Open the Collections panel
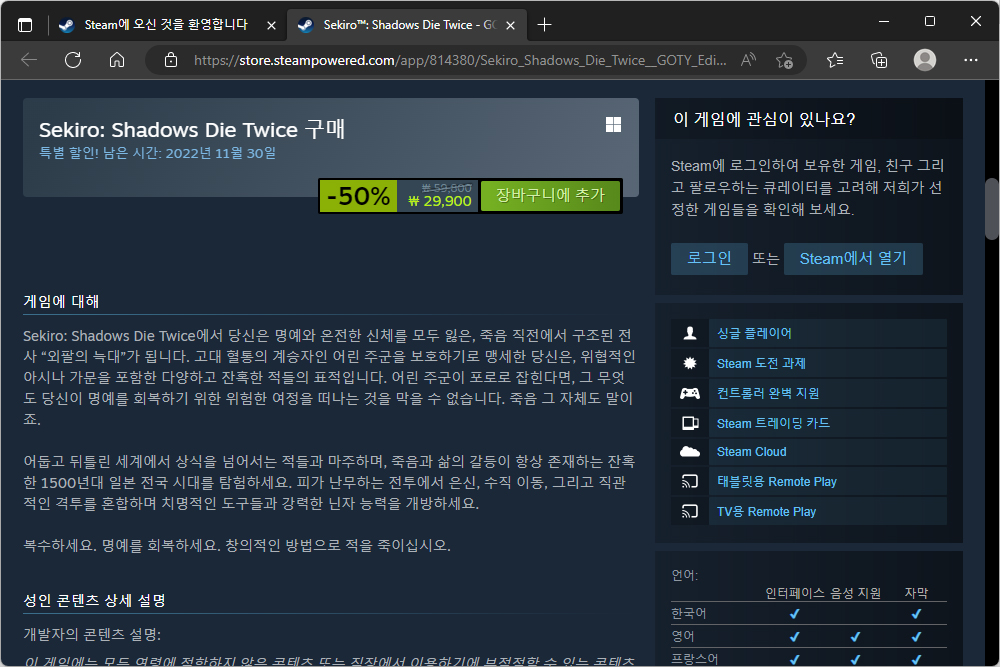The height and width of the screenshot is (667, 1000). click(879, 60)
